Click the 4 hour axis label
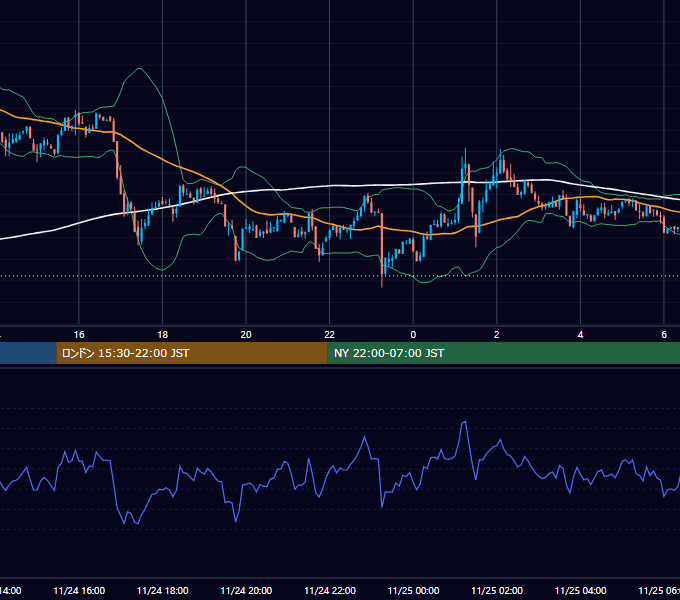 coord(580,335)
